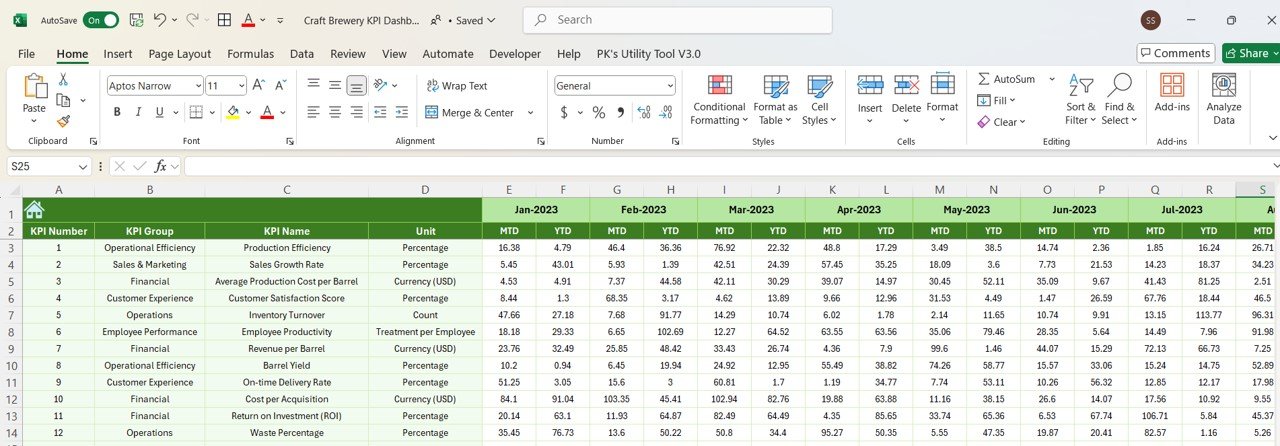Click Increase Font Size icon

258,86
